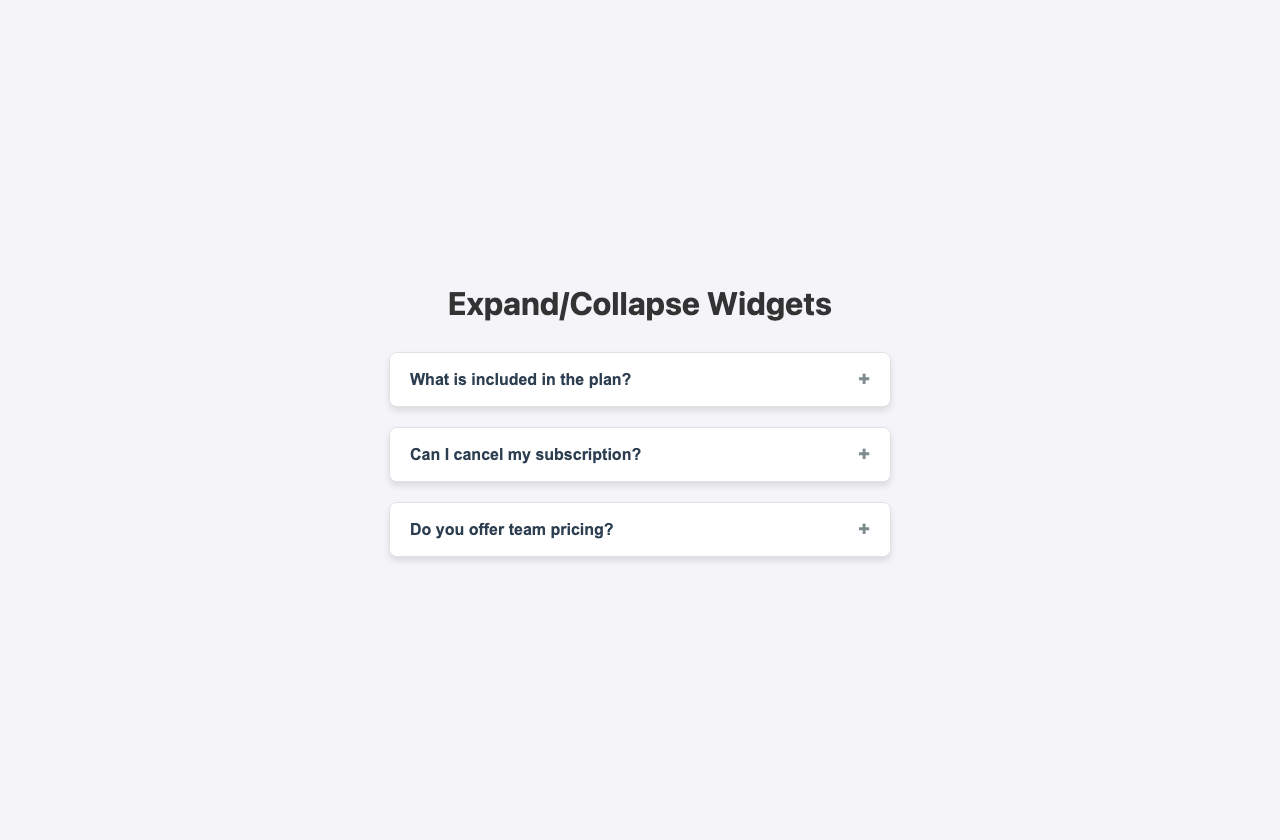Open the middle FAQ card about cancelling

(x=639, y=454)
